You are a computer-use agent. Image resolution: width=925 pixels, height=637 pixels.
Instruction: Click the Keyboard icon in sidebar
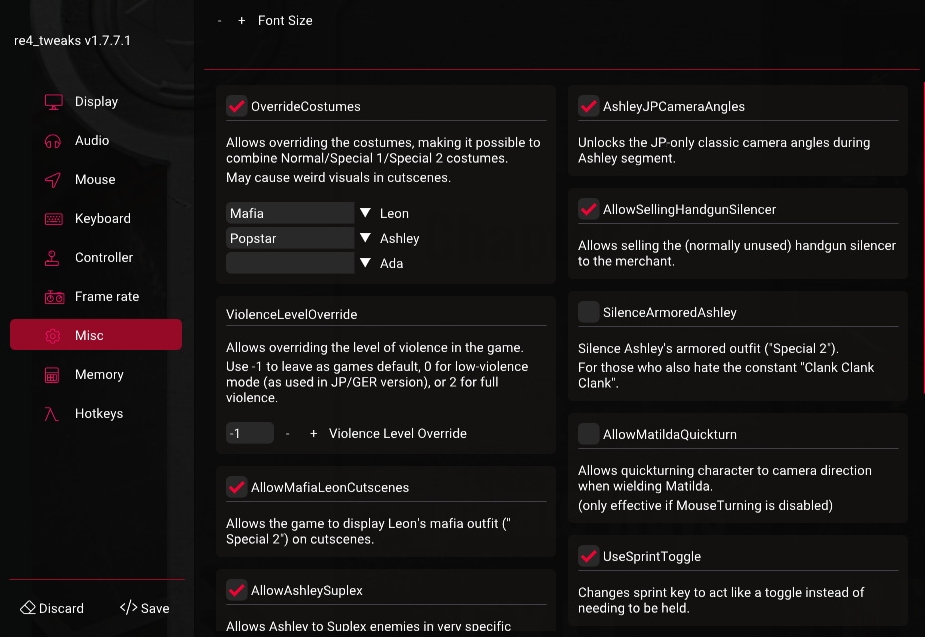tap(54, 219)
